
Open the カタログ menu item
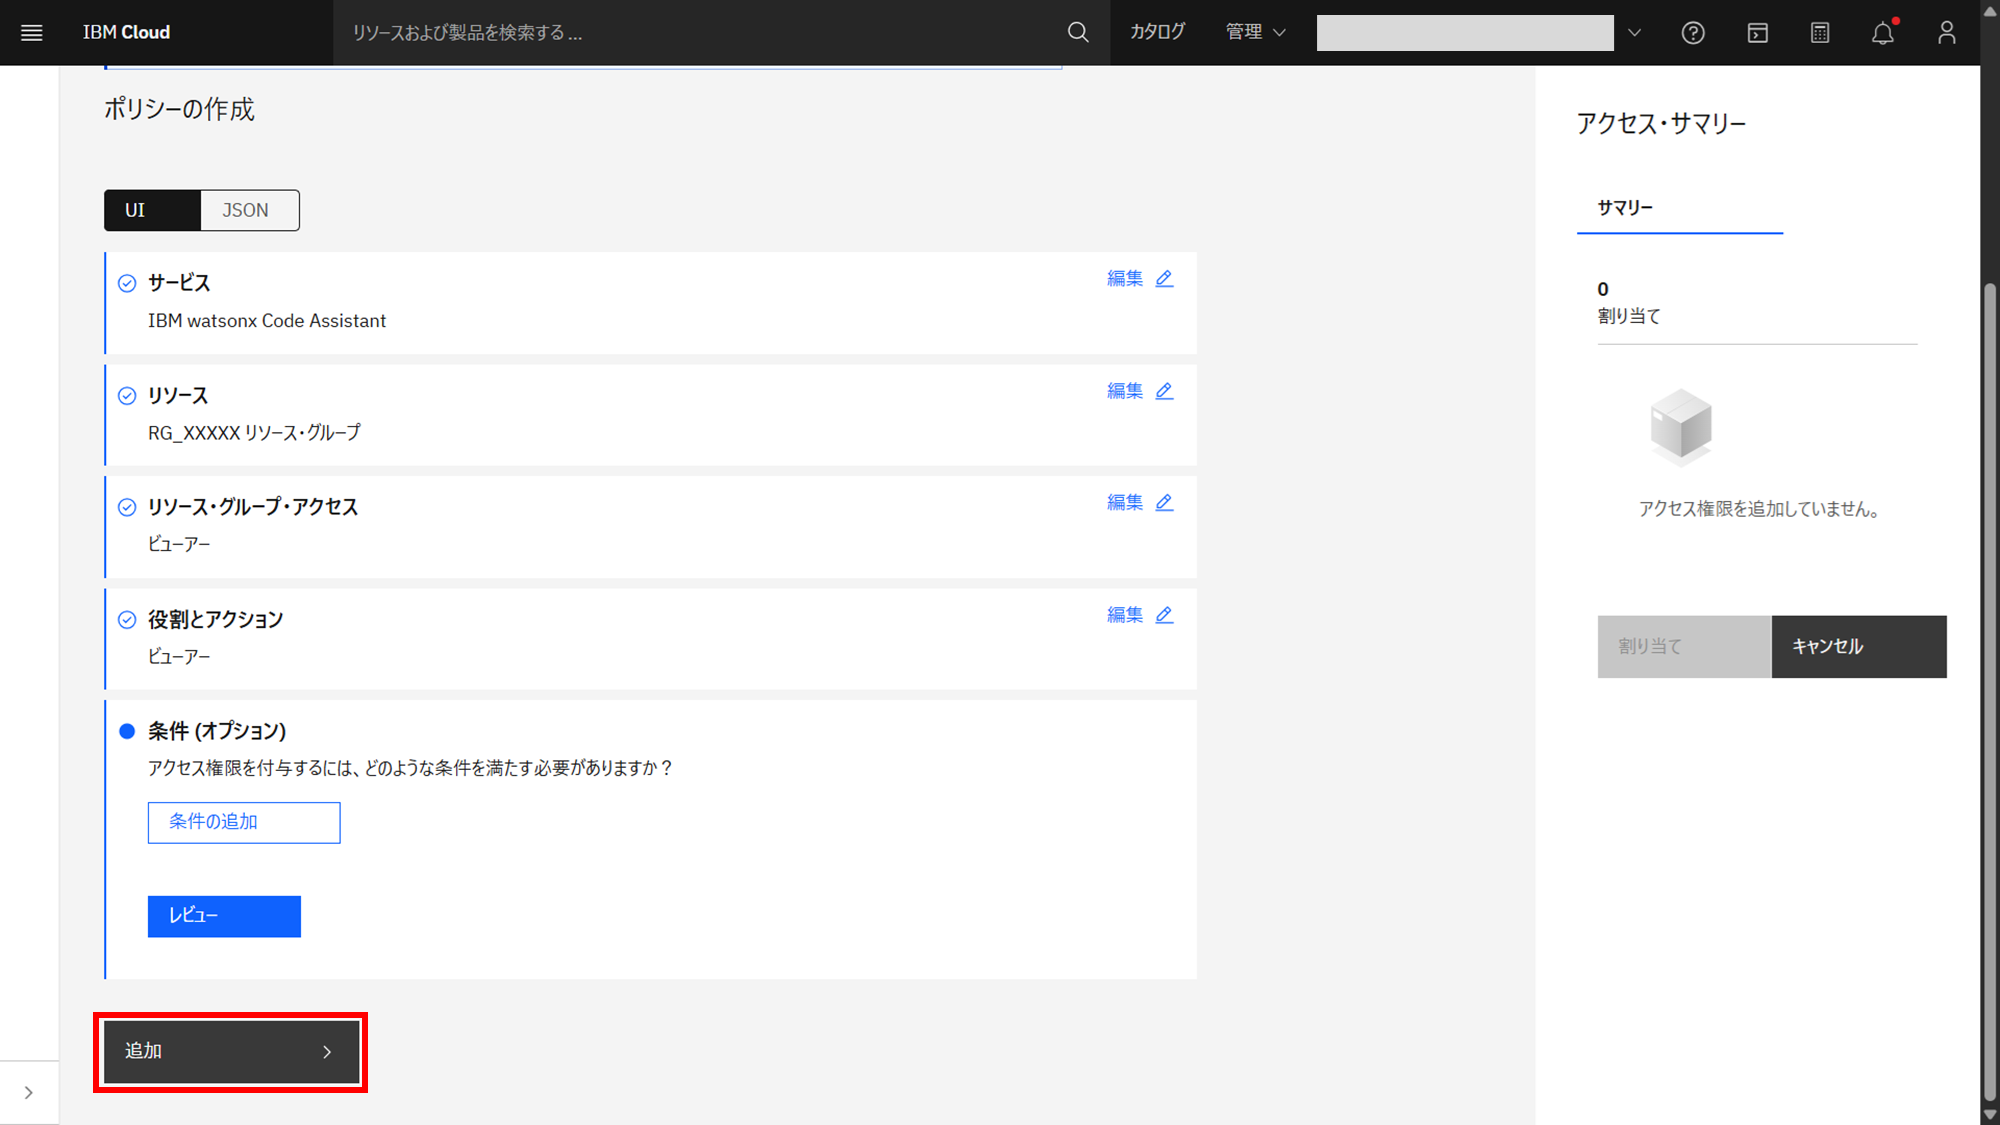[x=1157, y=33]
